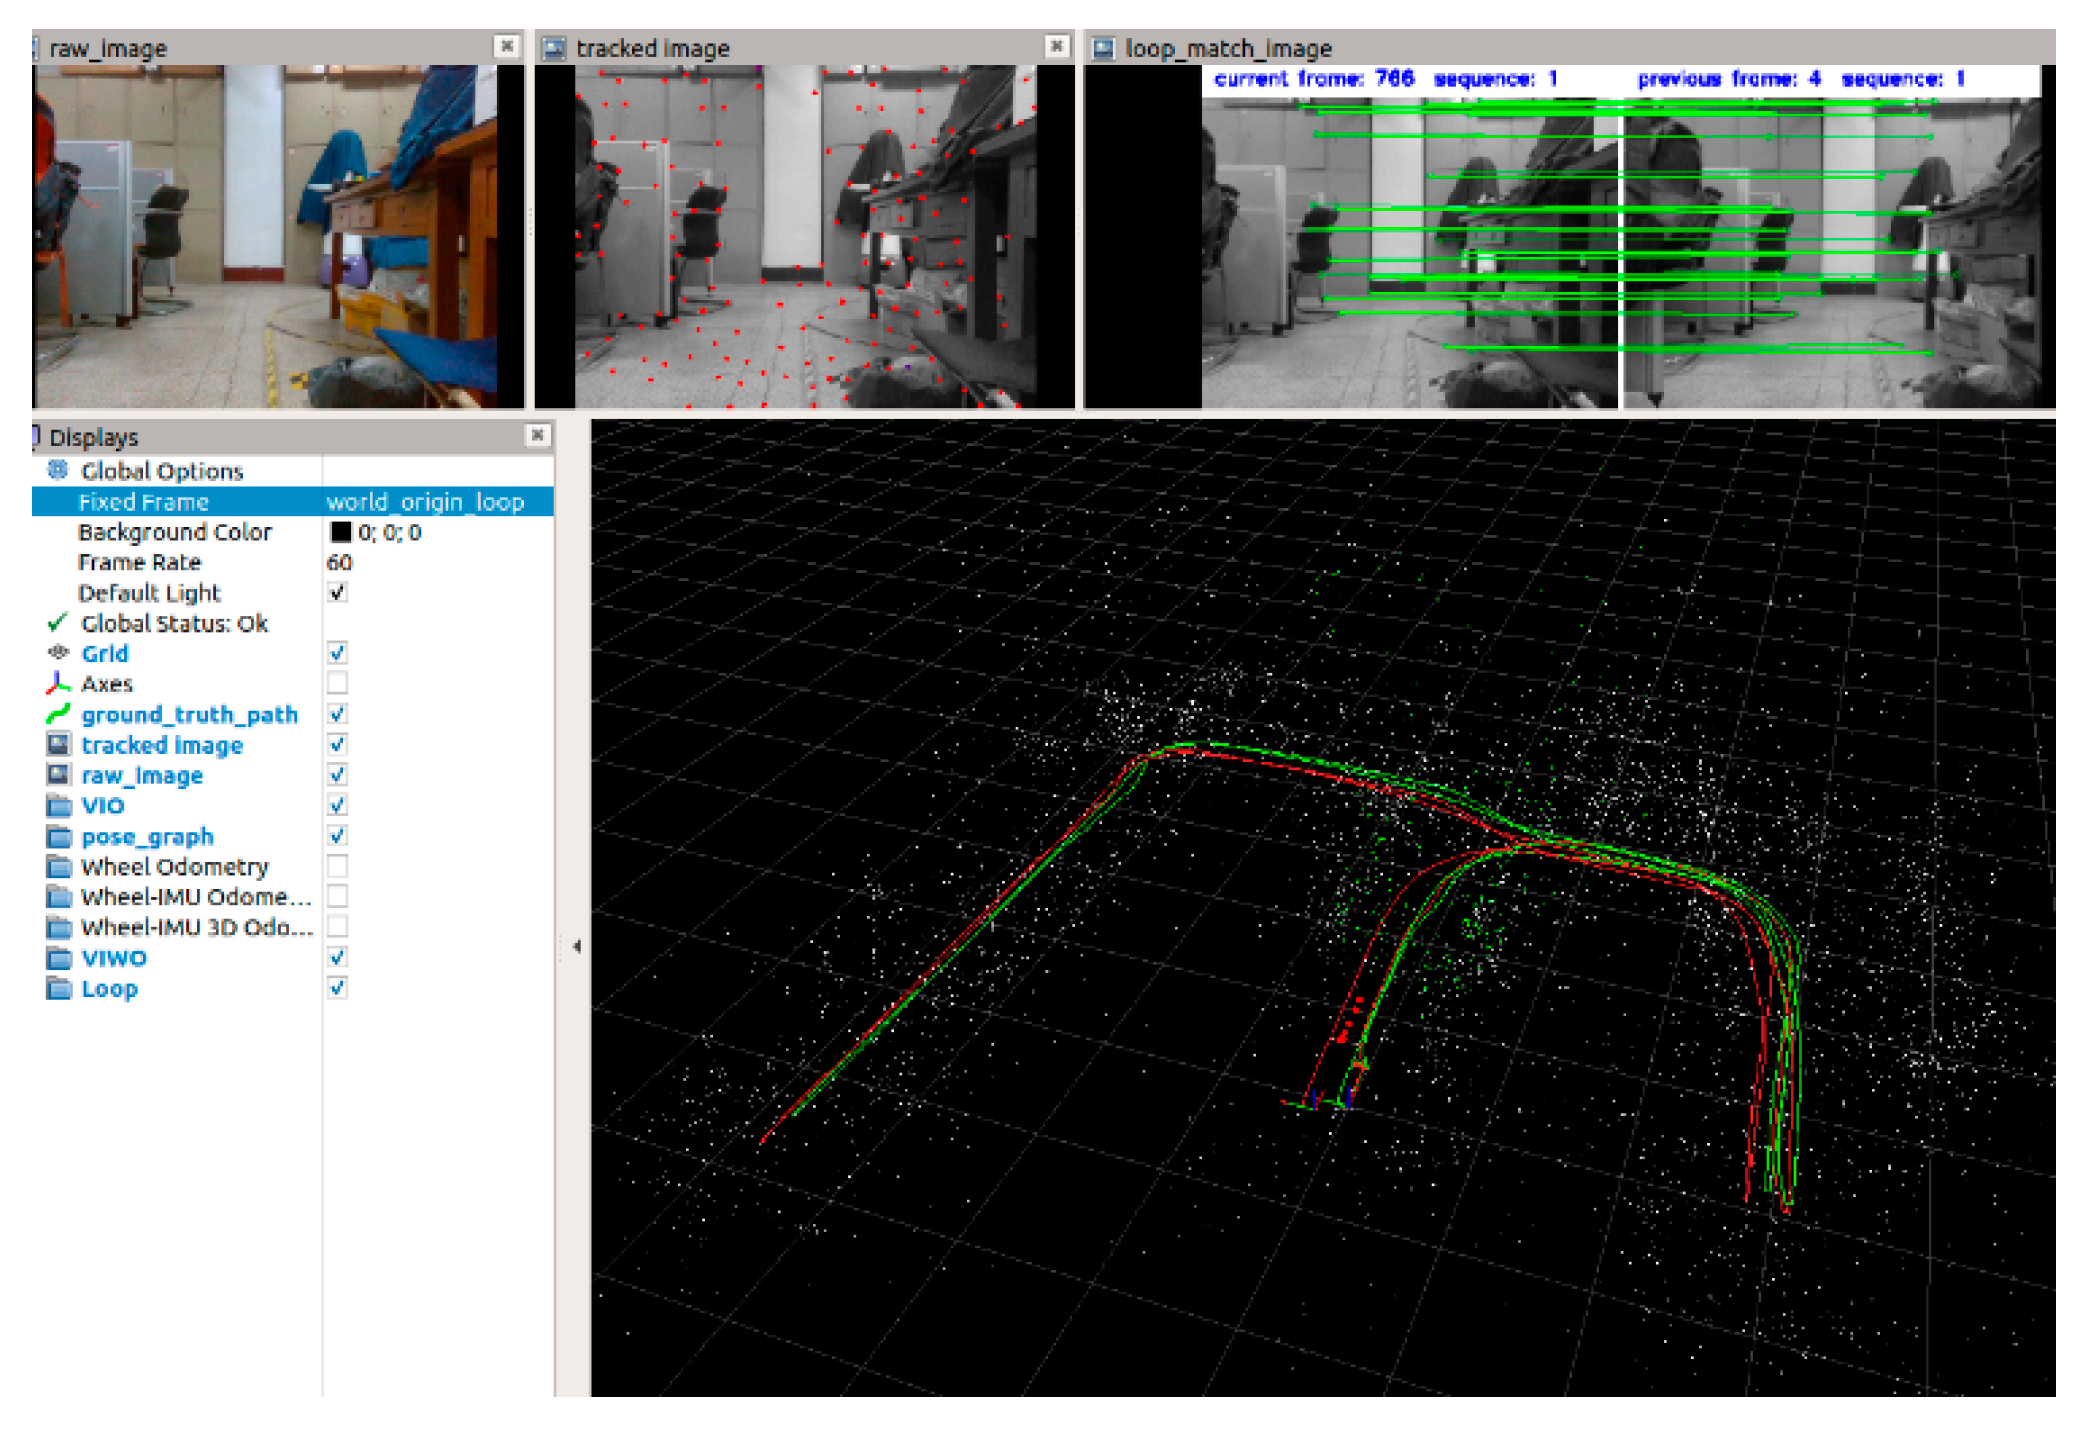Click the tracked image display icon
Viewport: 2091px width, 1437px height.
pyautogui.click(x=59, y=745)
